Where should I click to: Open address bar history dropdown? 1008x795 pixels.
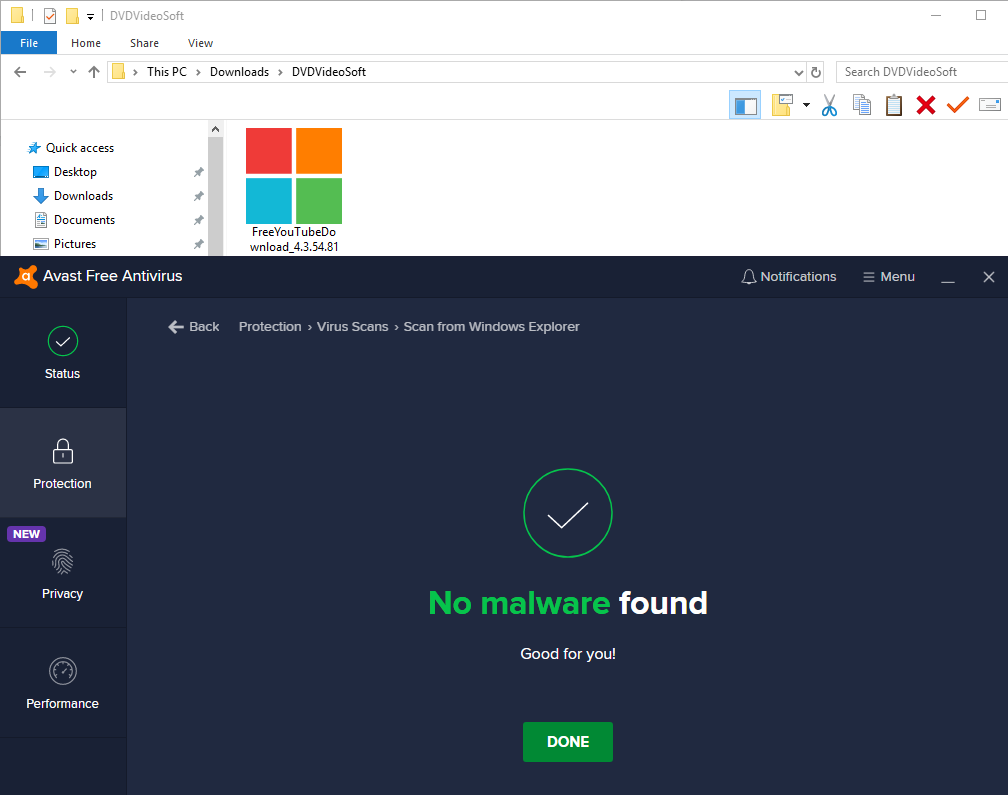798,73
